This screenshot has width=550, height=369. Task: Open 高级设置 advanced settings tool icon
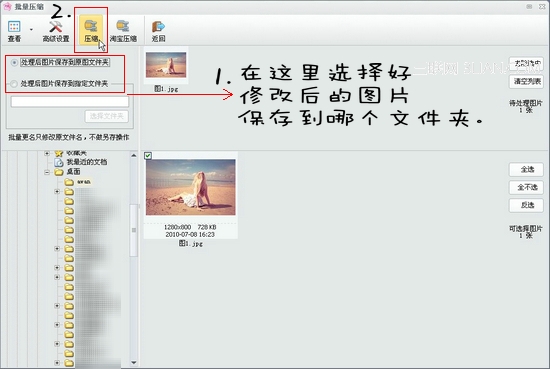(x=56, y=31)
